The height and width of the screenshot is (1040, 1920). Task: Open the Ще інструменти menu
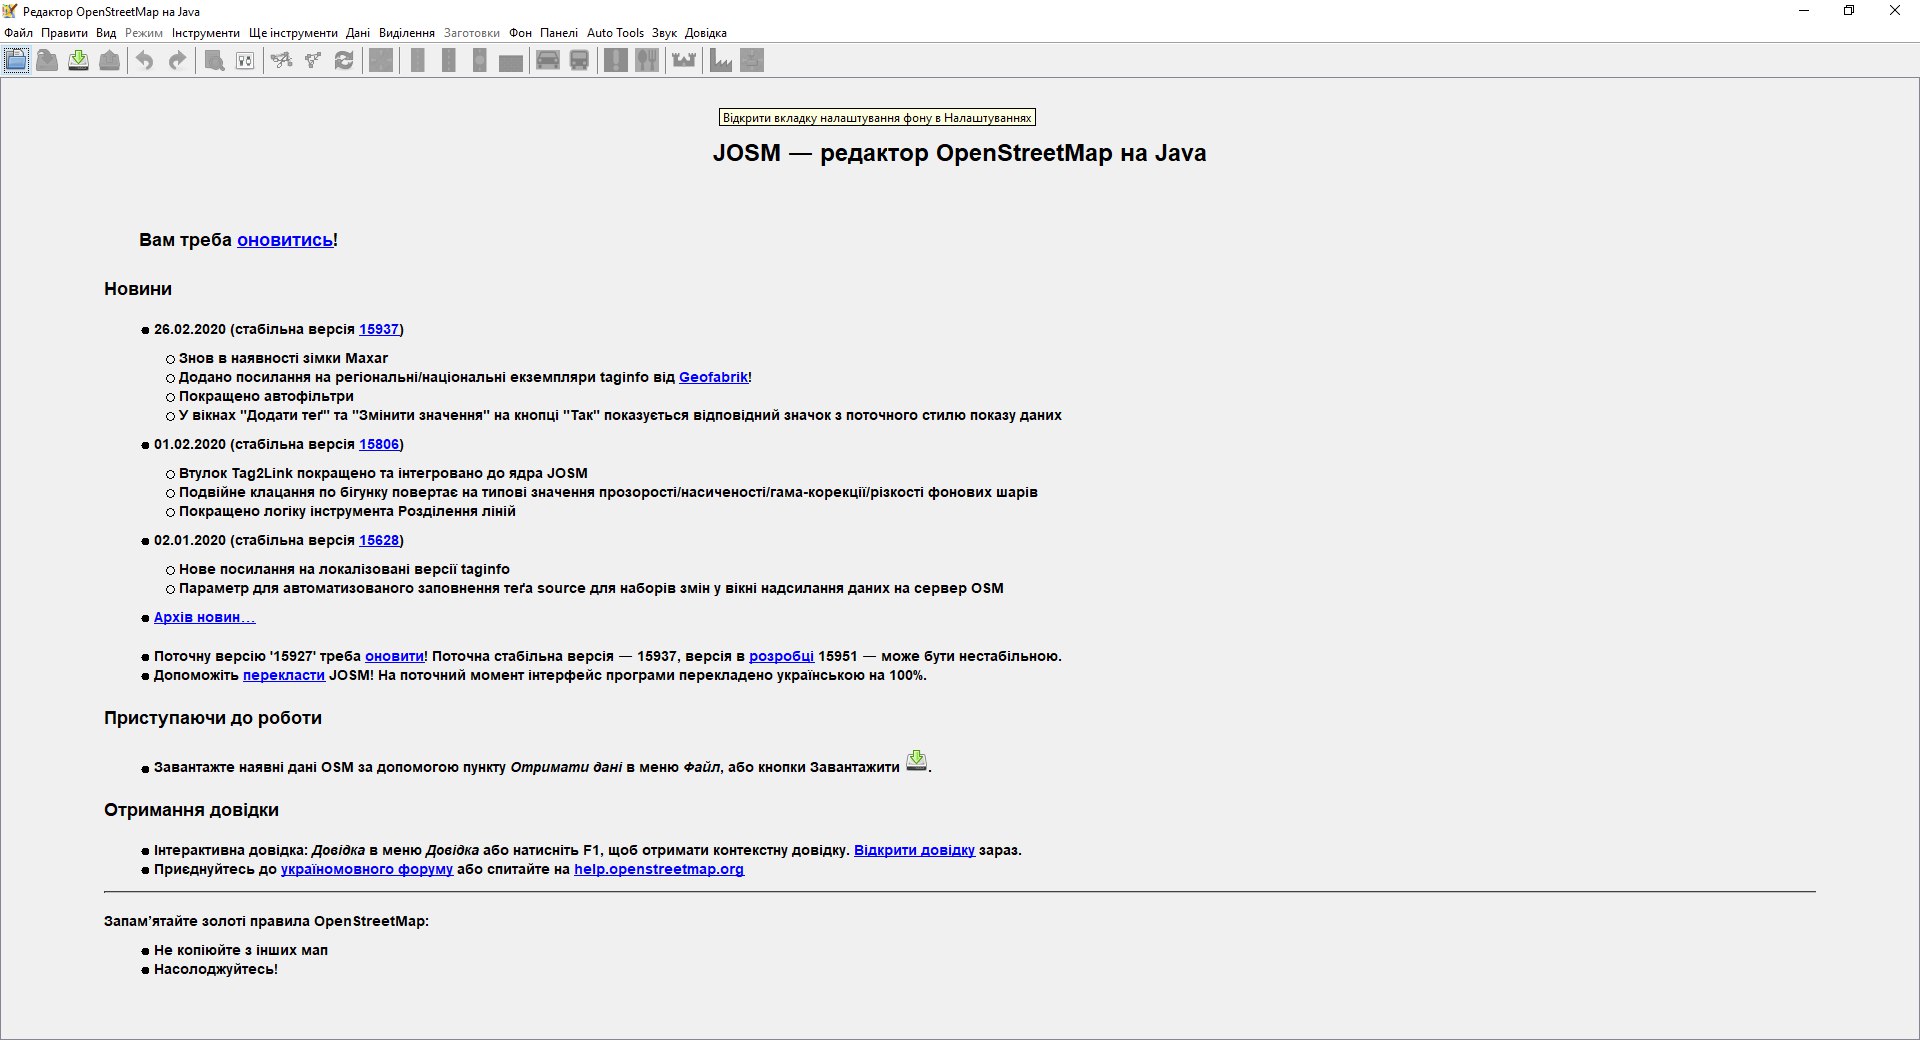pos(293,33)
